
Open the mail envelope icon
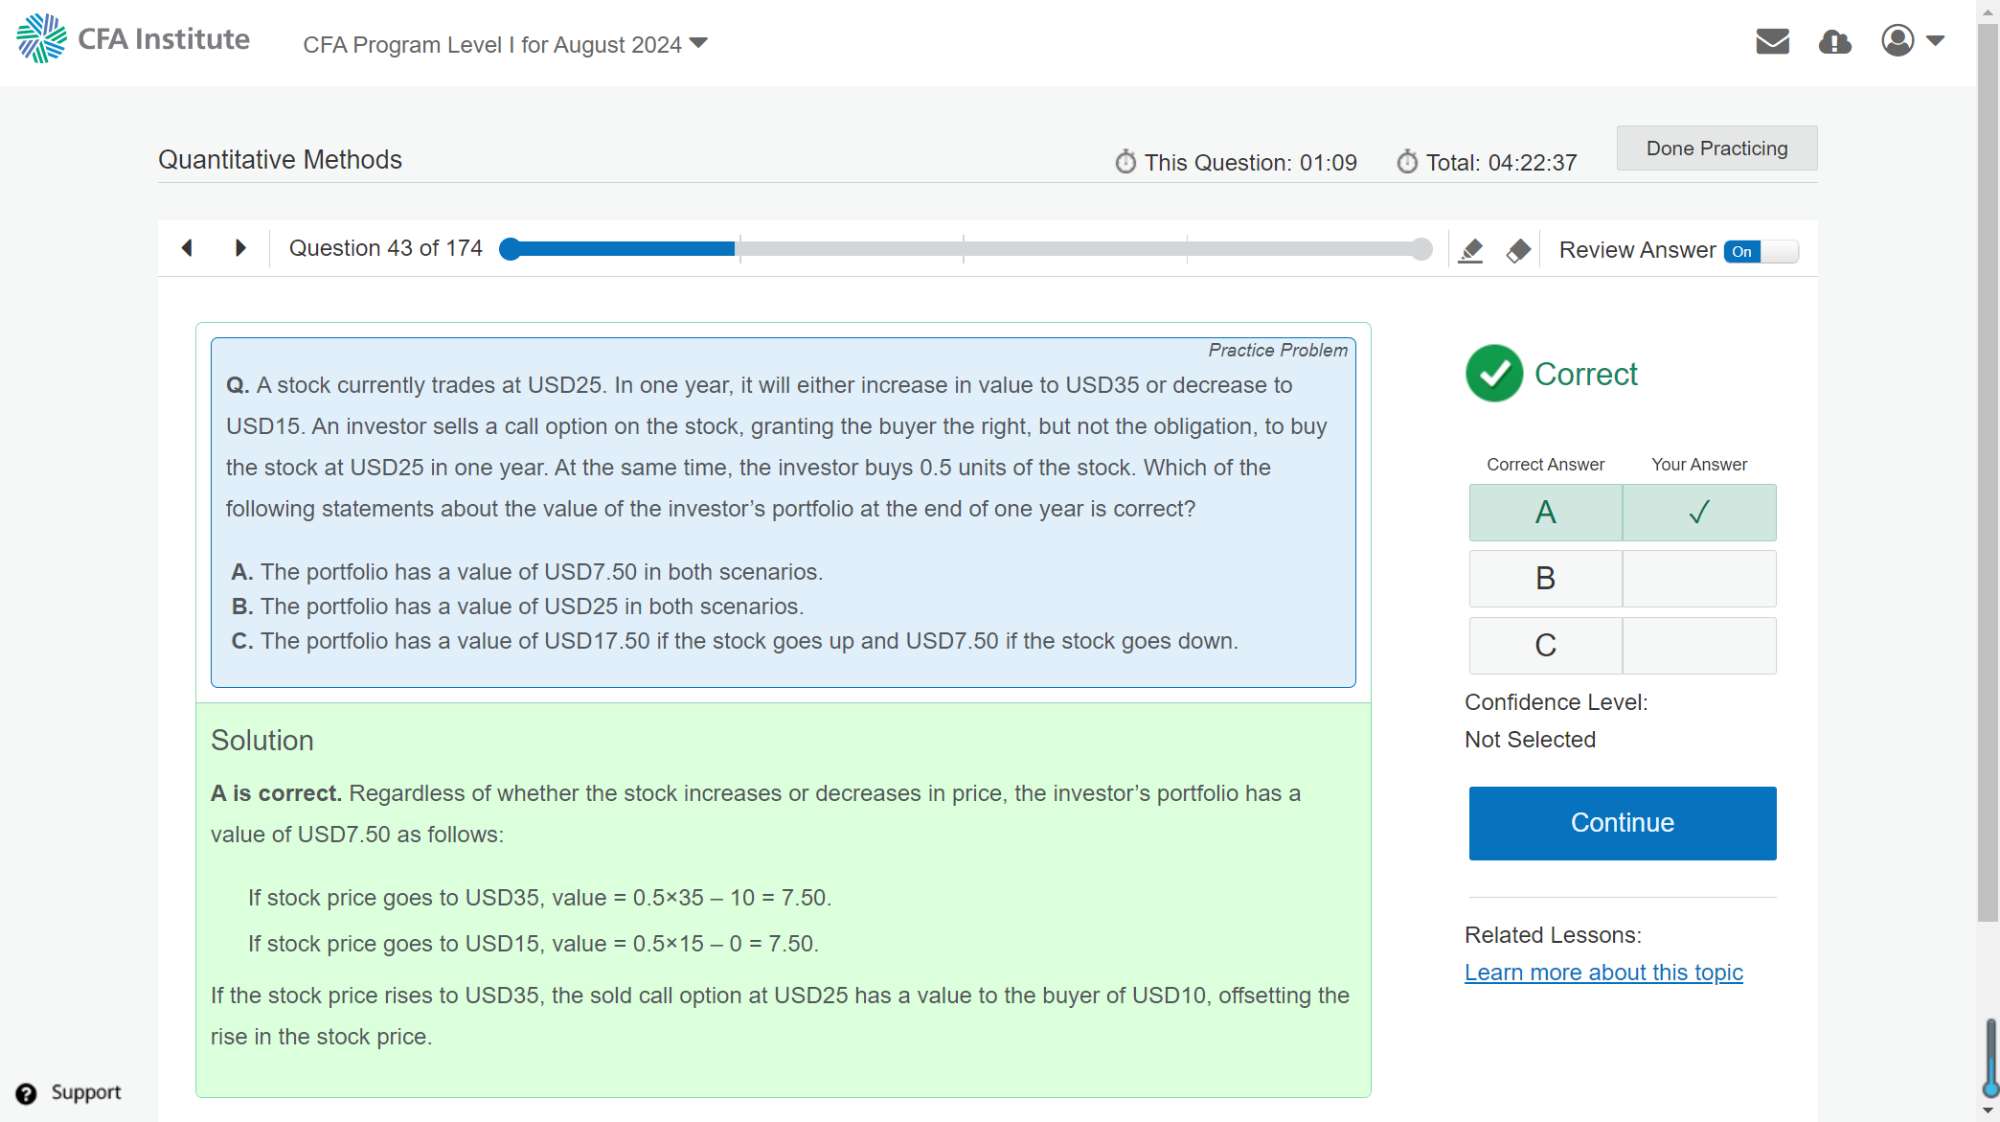(x=1772, y=41)
